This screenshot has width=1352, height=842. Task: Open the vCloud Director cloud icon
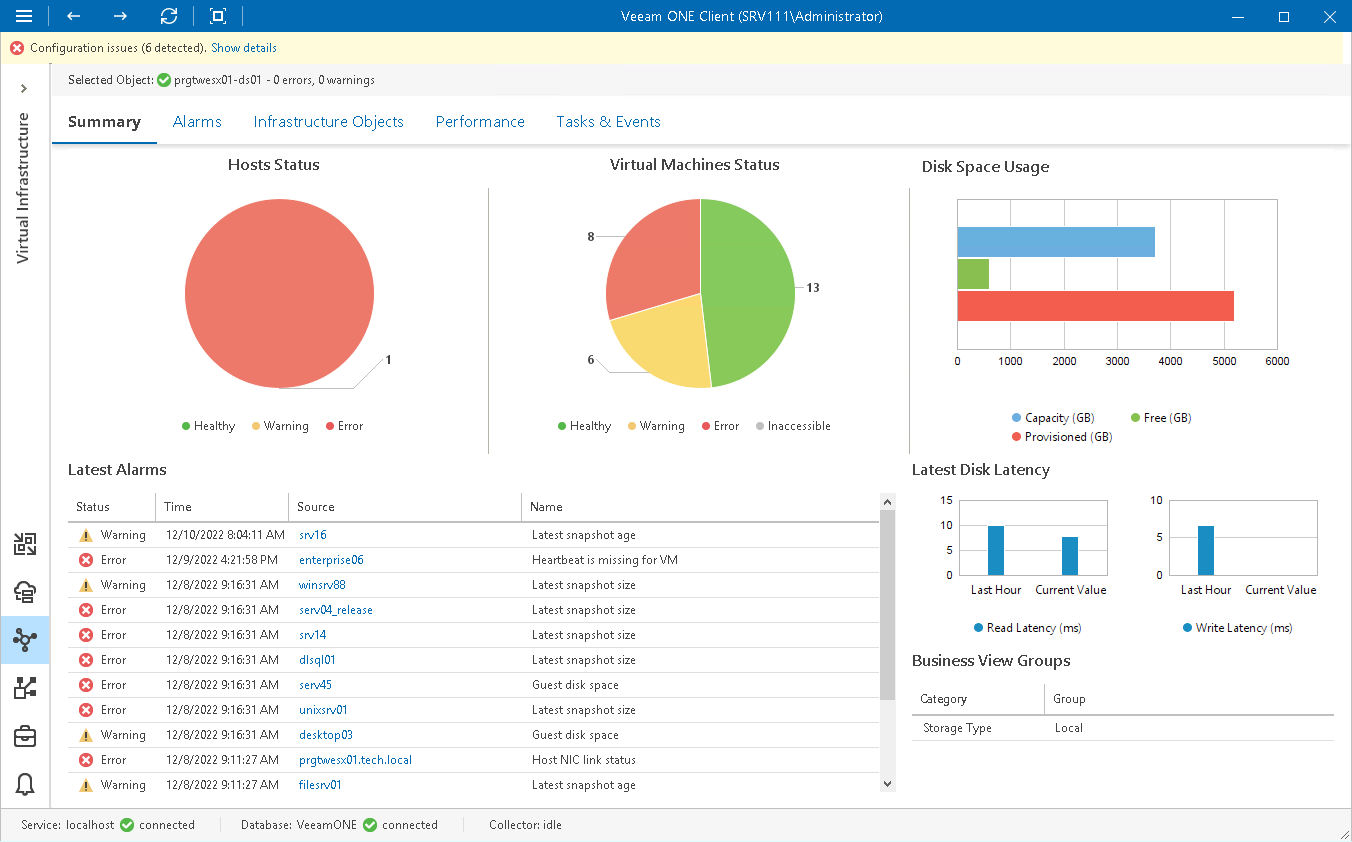25,592
